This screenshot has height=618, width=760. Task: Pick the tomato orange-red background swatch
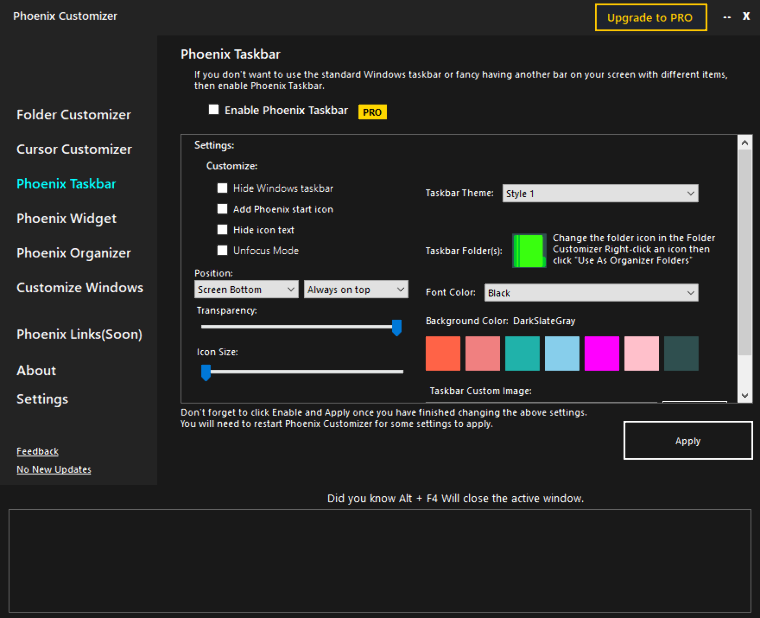(x=443, y=353)
